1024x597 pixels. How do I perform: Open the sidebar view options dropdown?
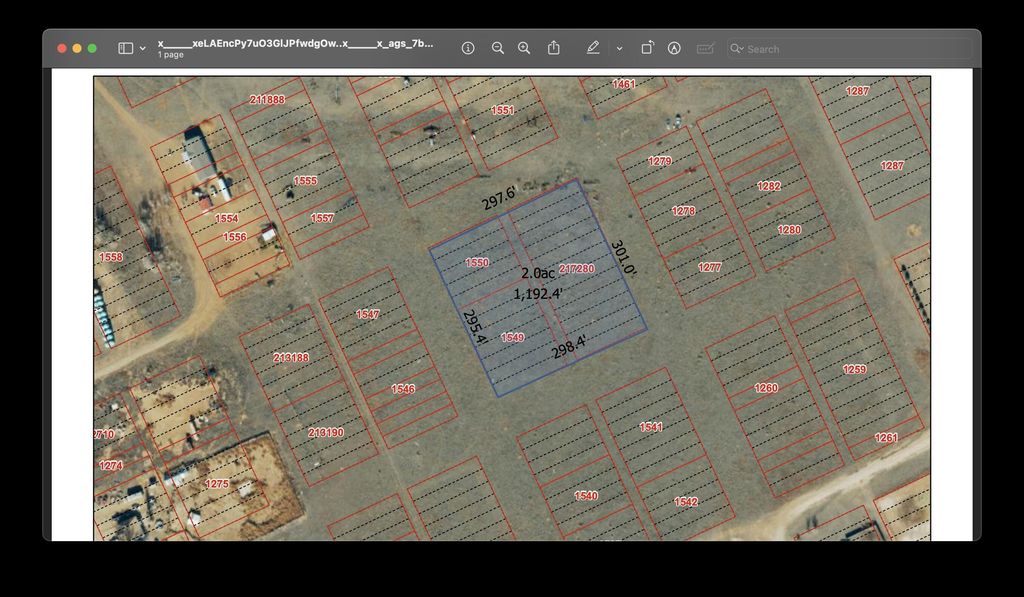tap(143, 48)
